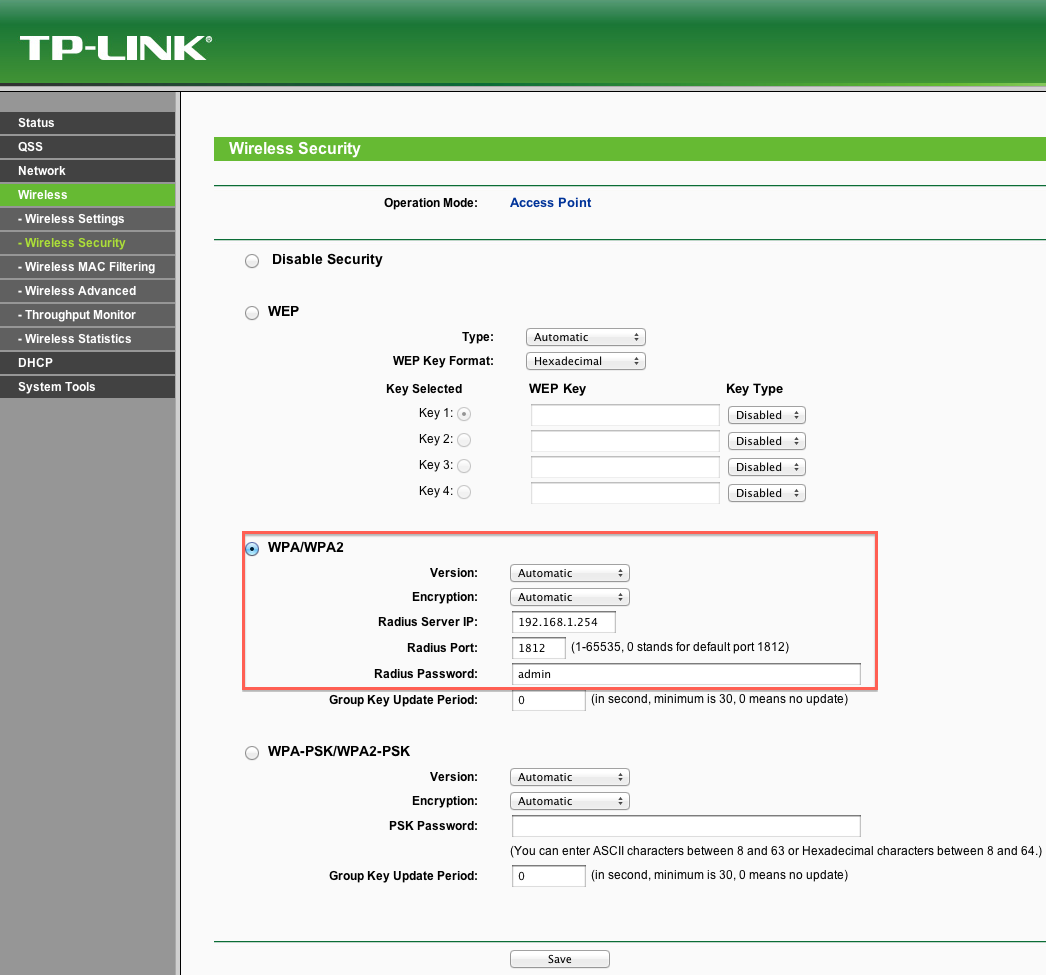Select the WPA/WPA2 radio button

point(251,549)
